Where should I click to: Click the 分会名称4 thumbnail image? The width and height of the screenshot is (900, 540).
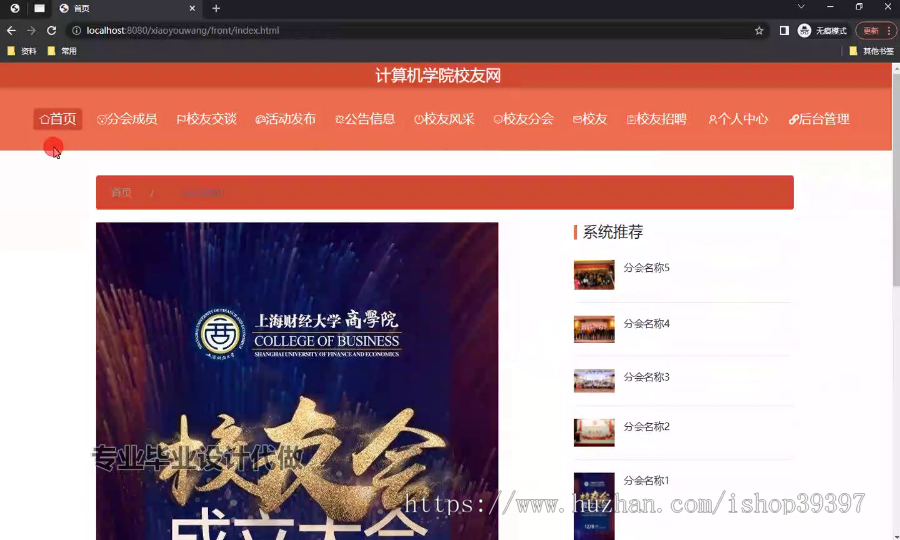(594, 329)
